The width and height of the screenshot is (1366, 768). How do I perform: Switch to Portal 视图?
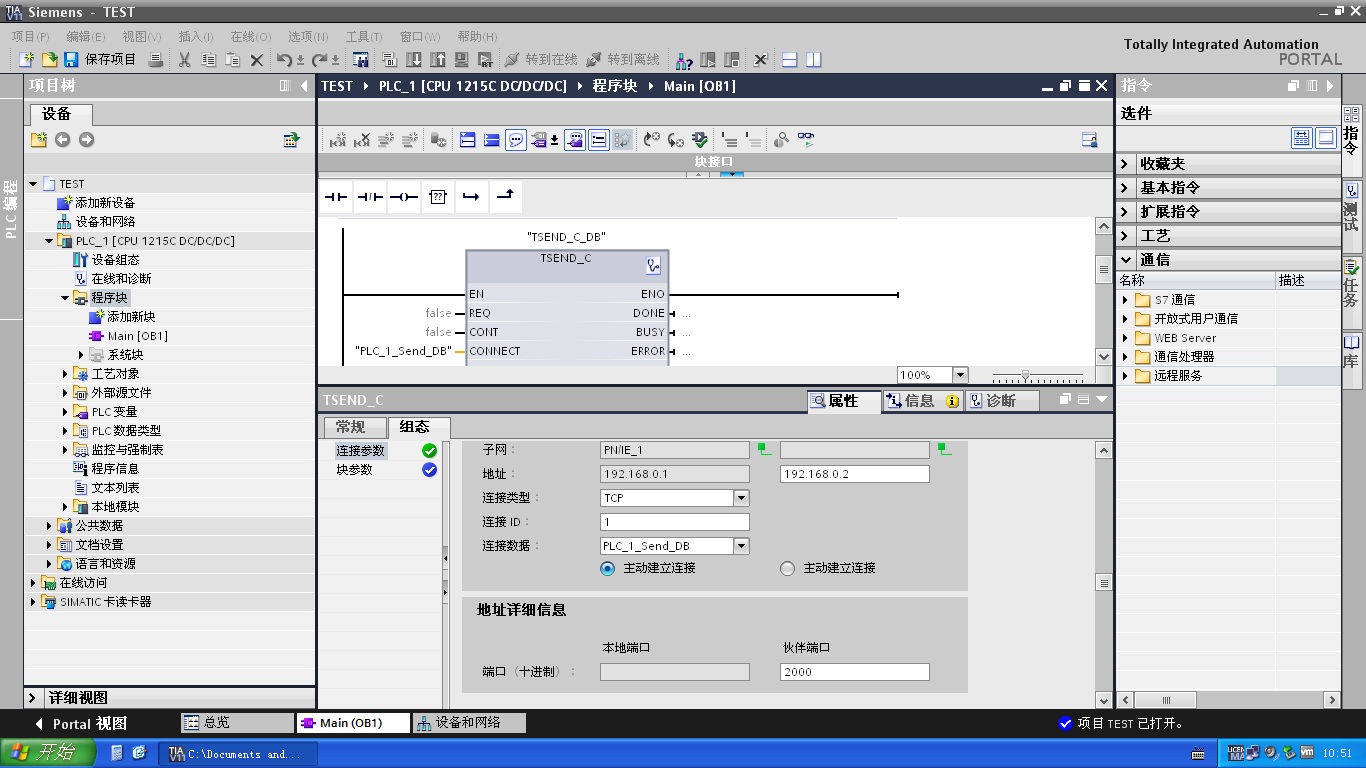[80, 724]
